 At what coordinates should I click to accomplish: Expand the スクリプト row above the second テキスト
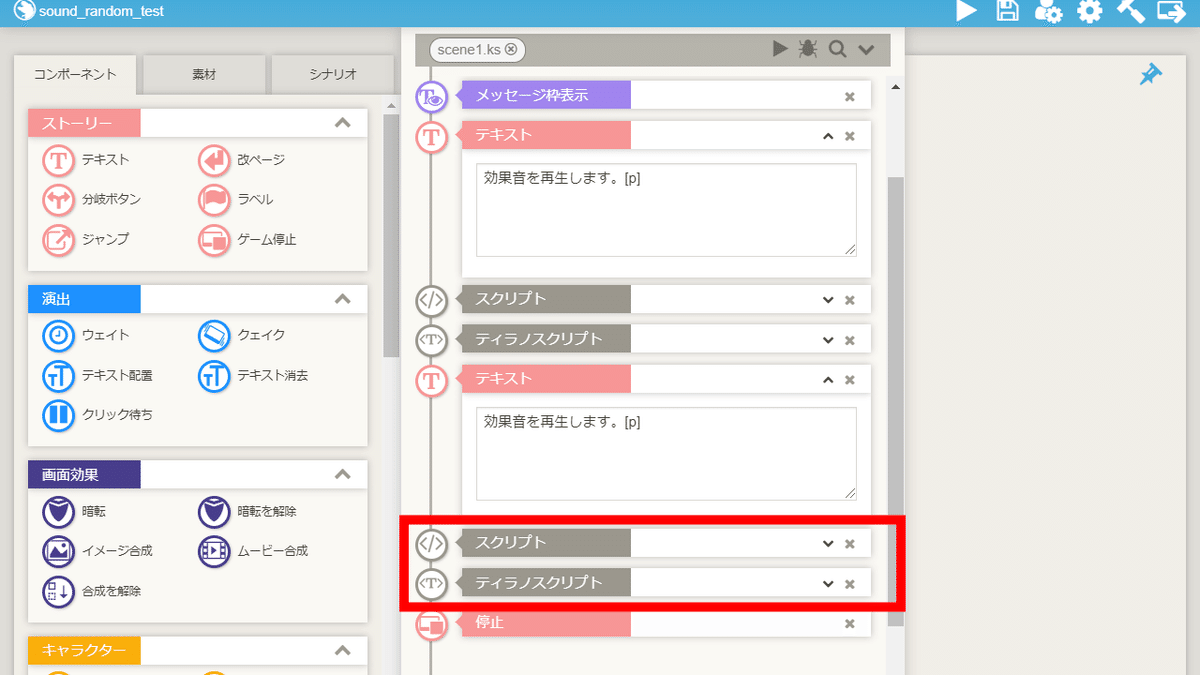828,300
